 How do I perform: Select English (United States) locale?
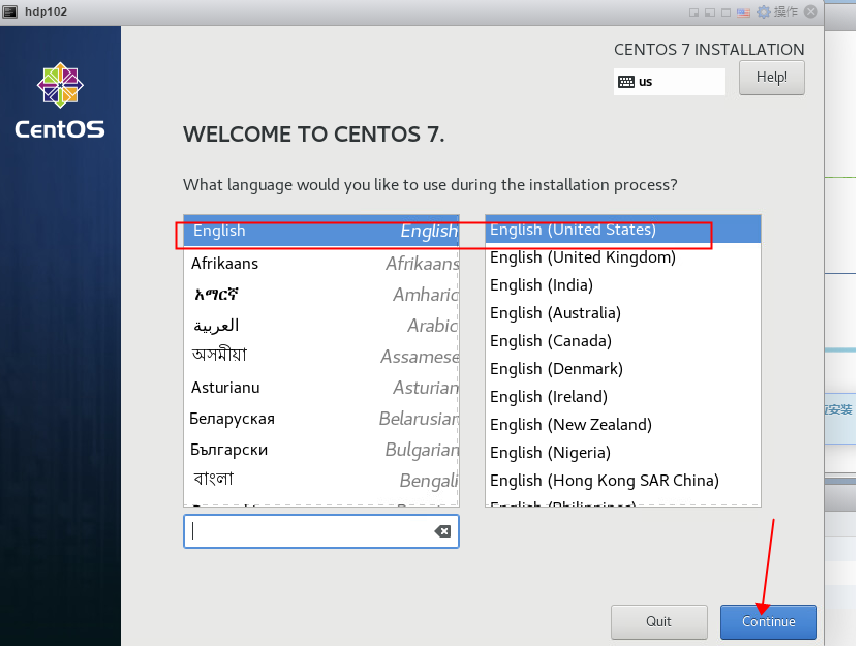pos(623,229)
